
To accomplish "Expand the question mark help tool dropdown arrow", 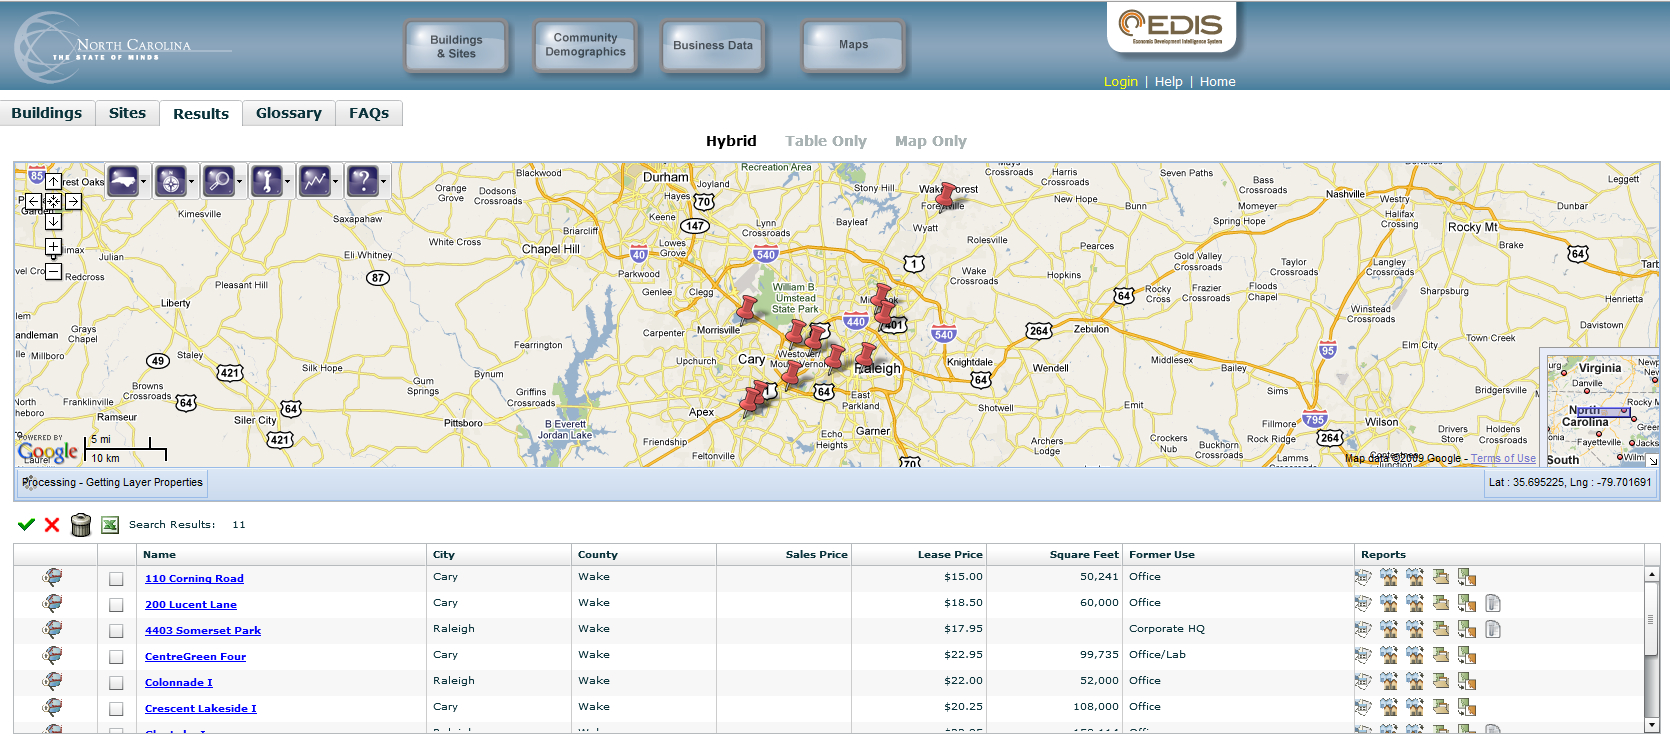I will click(x=383, y=182).
